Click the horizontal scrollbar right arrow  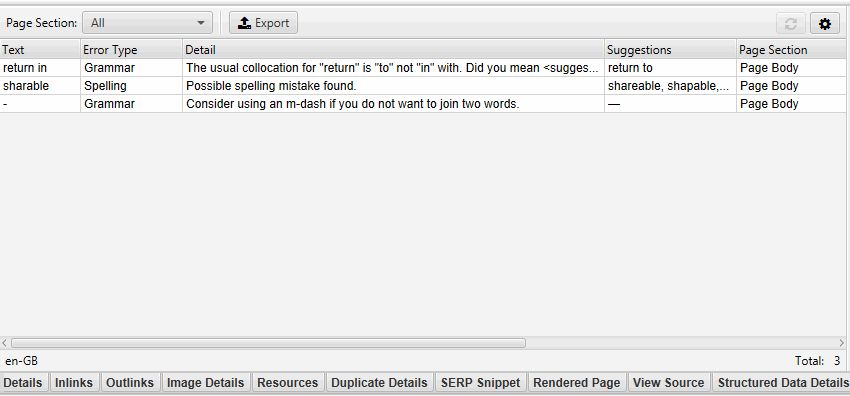[842, 343]
